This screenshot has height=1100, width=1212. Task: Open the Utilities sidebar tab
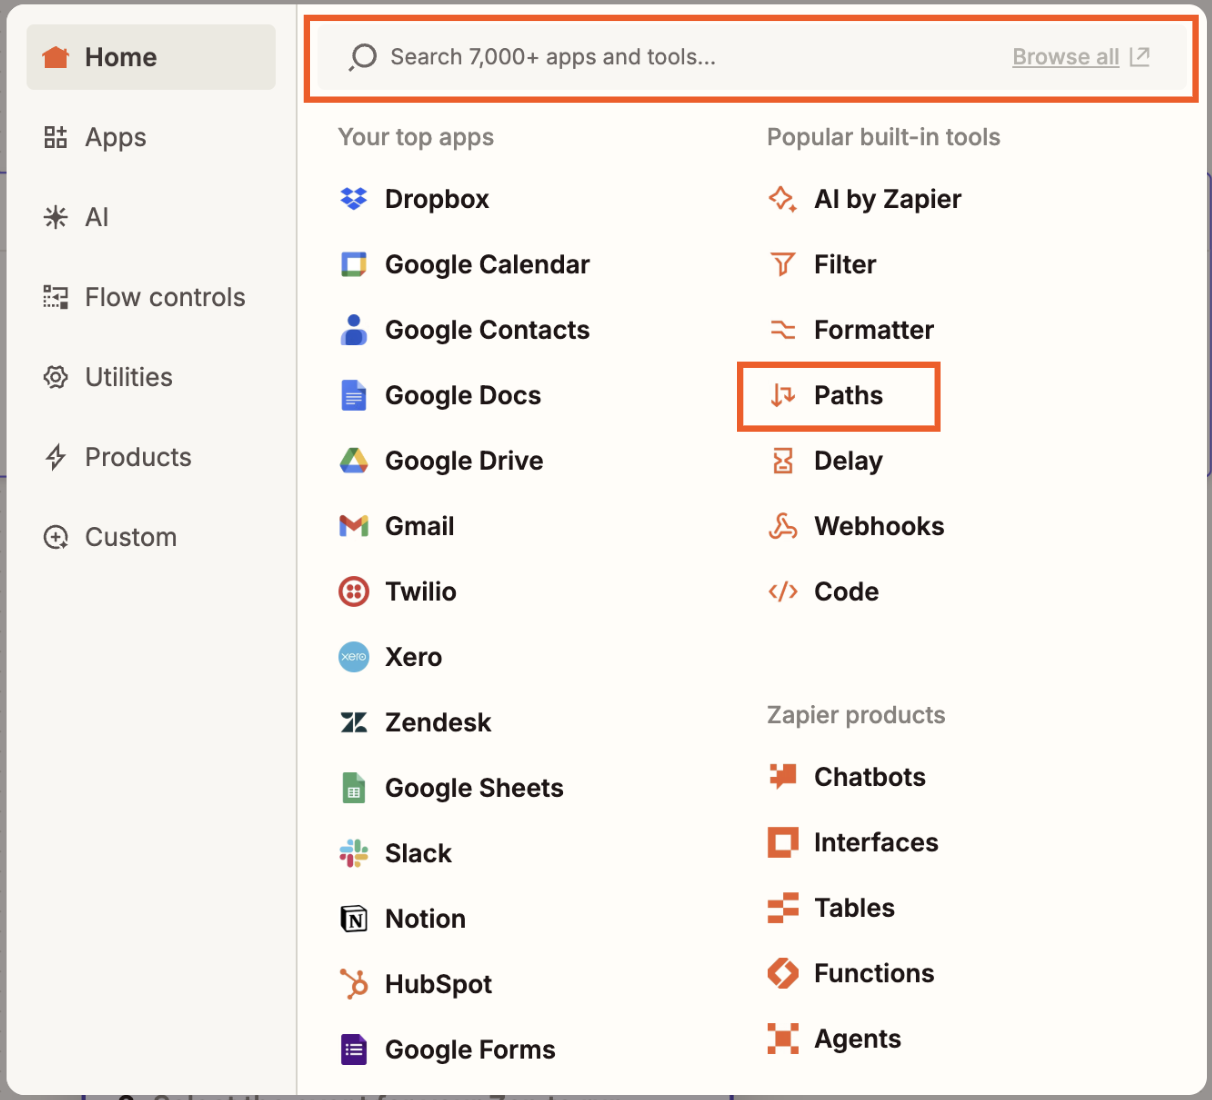(151, 377)
